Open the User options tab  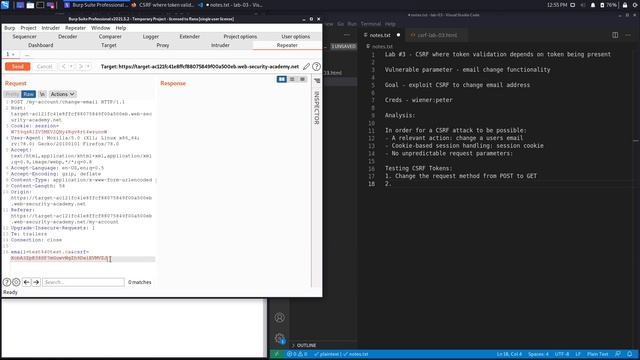[296, 37]
